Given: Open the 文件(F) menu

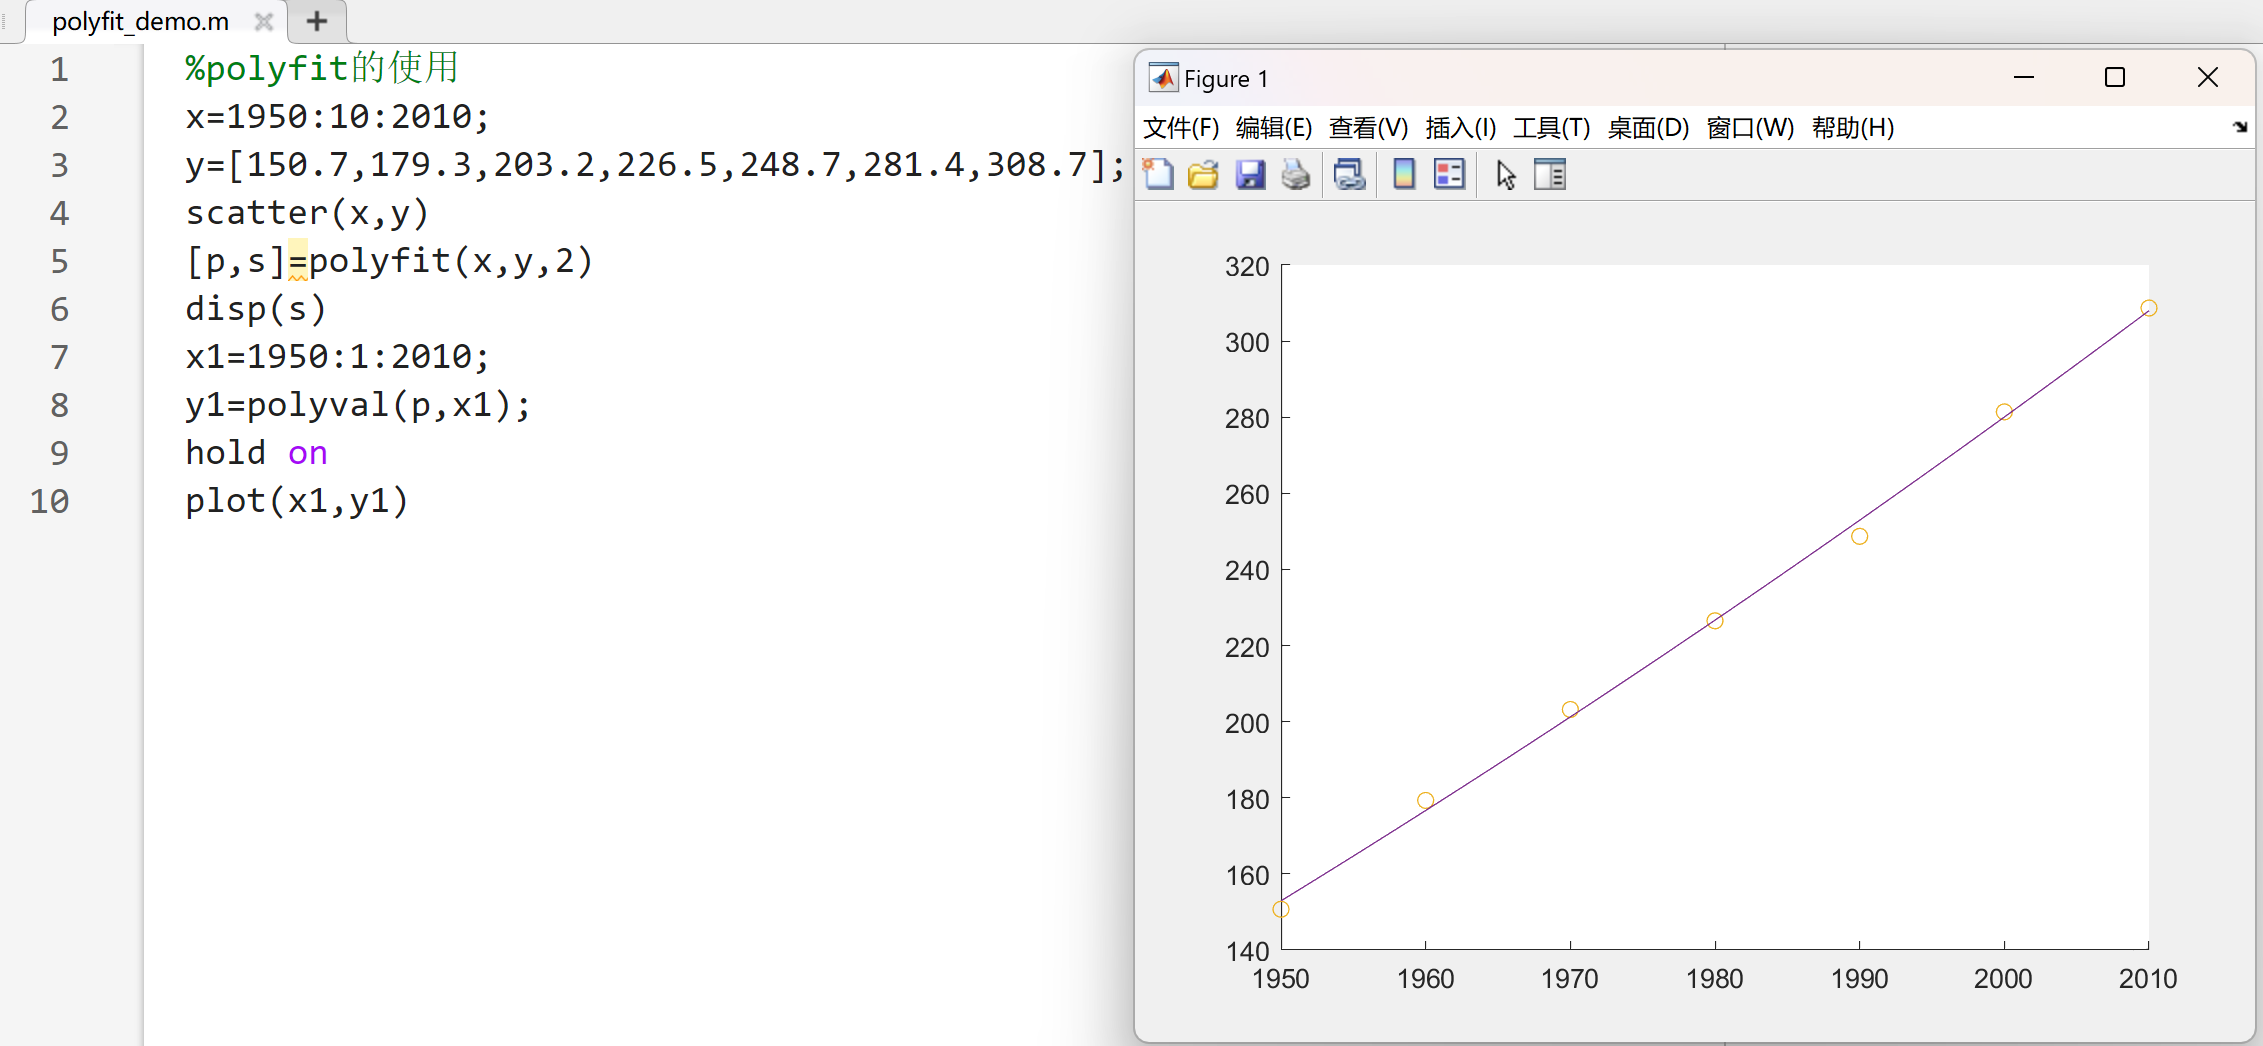Looking at the screenshot, I should (1181, 128).
